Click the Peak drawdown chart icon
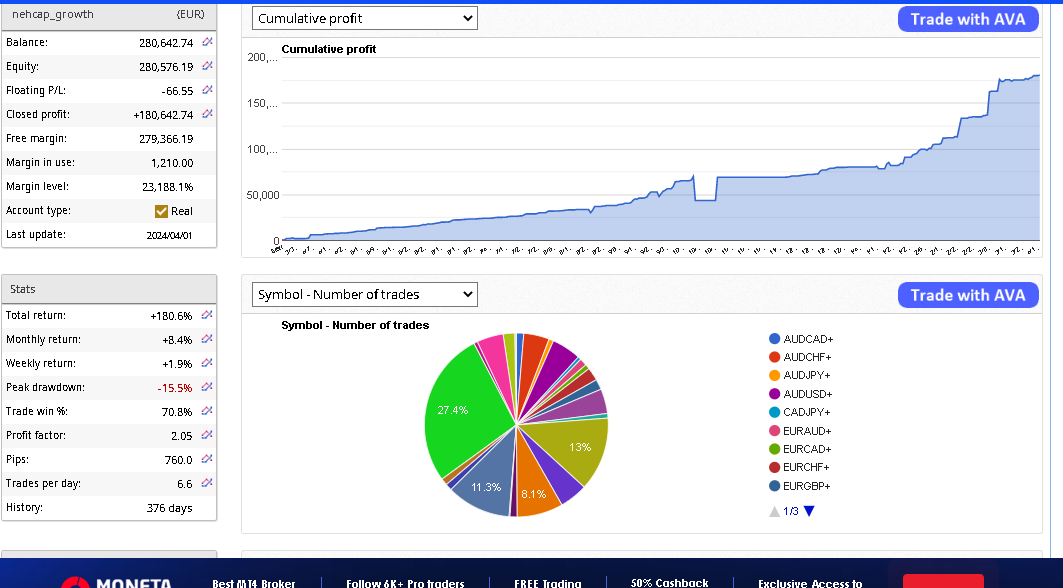1063x588 pixels. tap(207, 387)
